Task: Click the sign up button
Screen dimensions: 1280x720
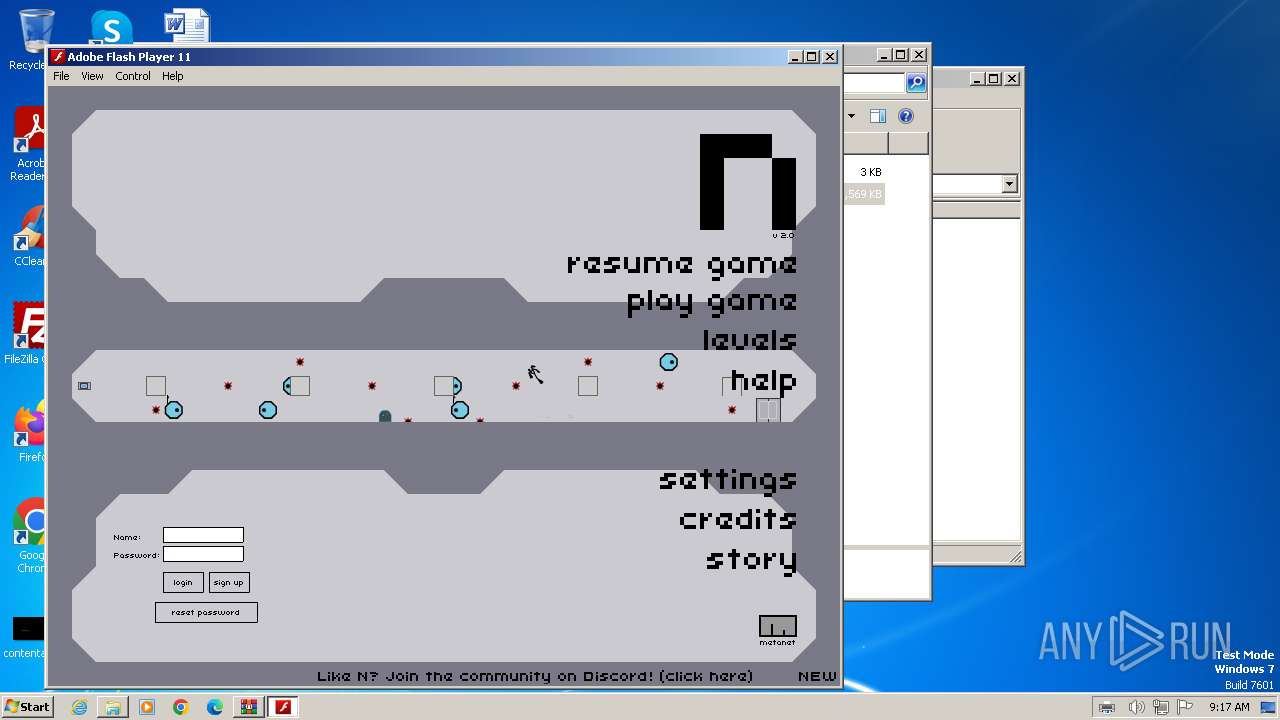Action: point(228,582)
